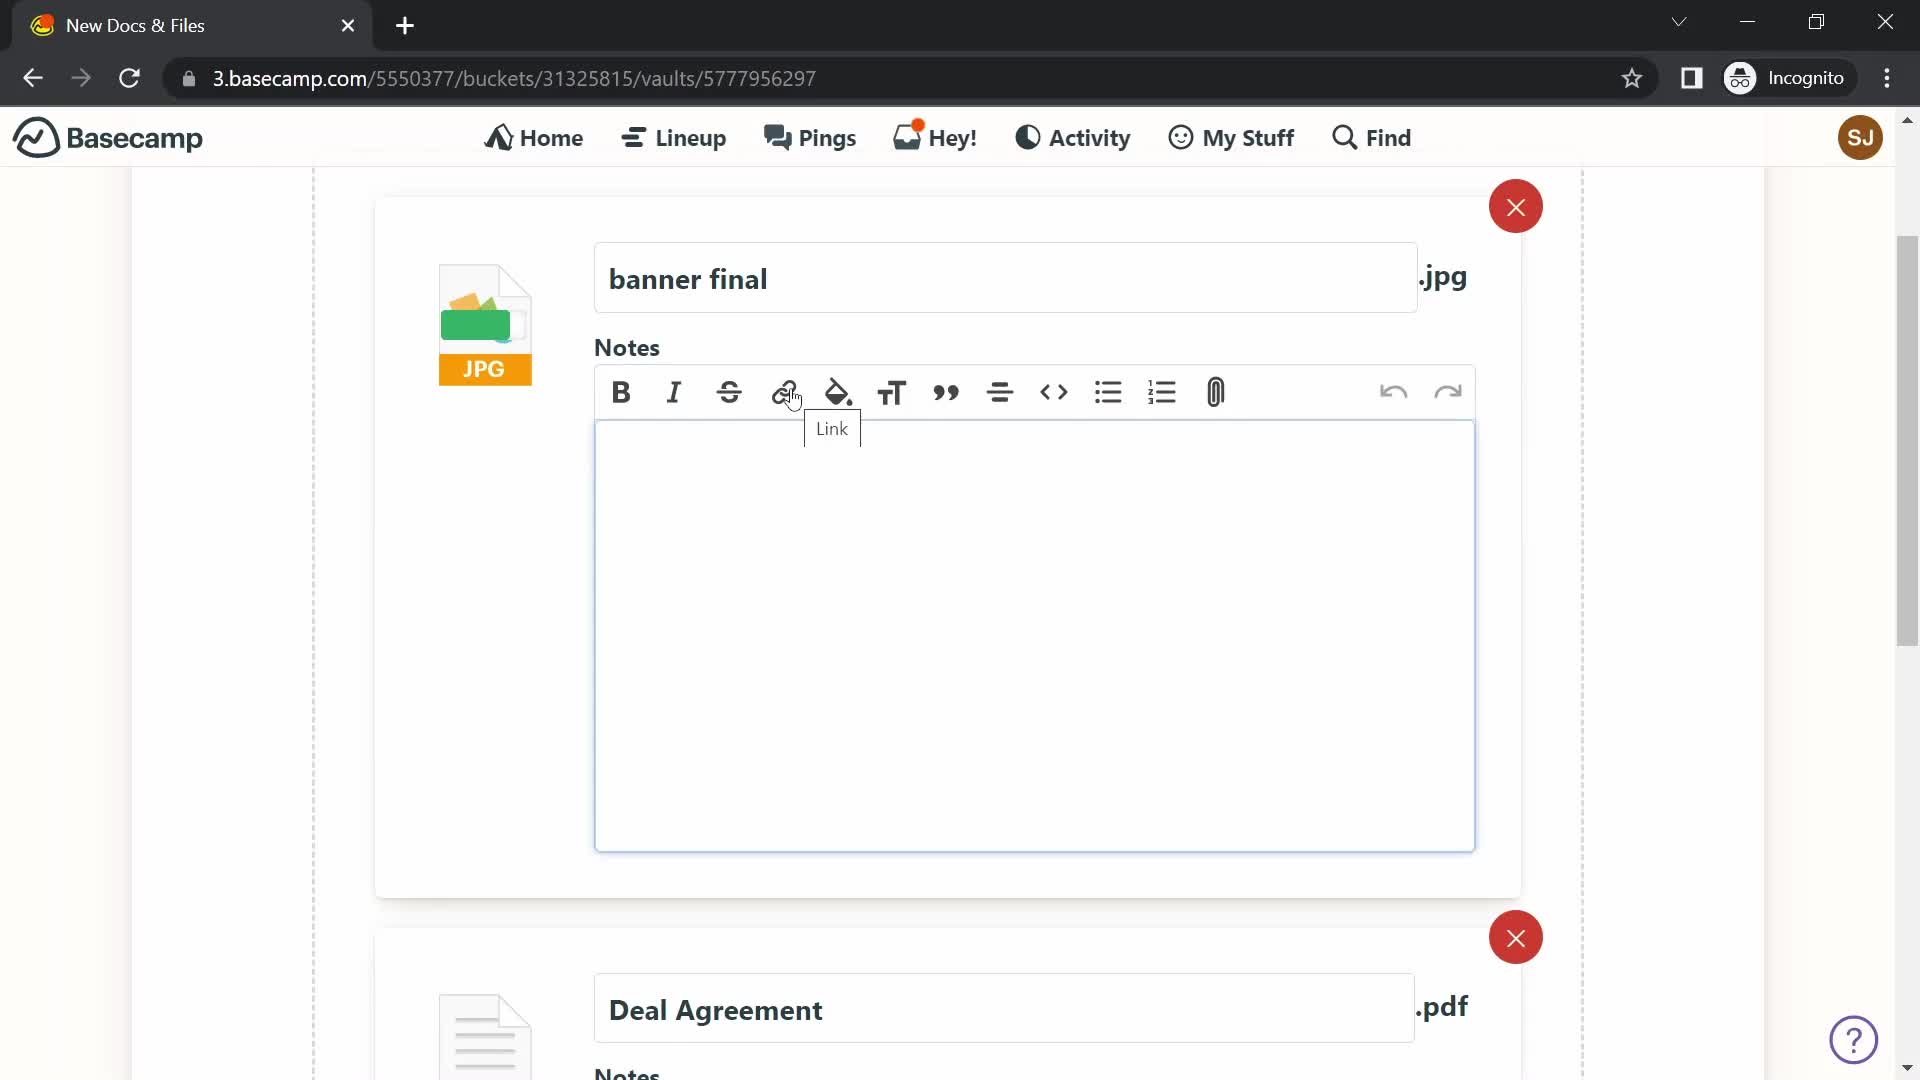Screen dimensions: 1920x1080
Task: Toggle bold formatting on selected text
Action: (x=620, y=392)
